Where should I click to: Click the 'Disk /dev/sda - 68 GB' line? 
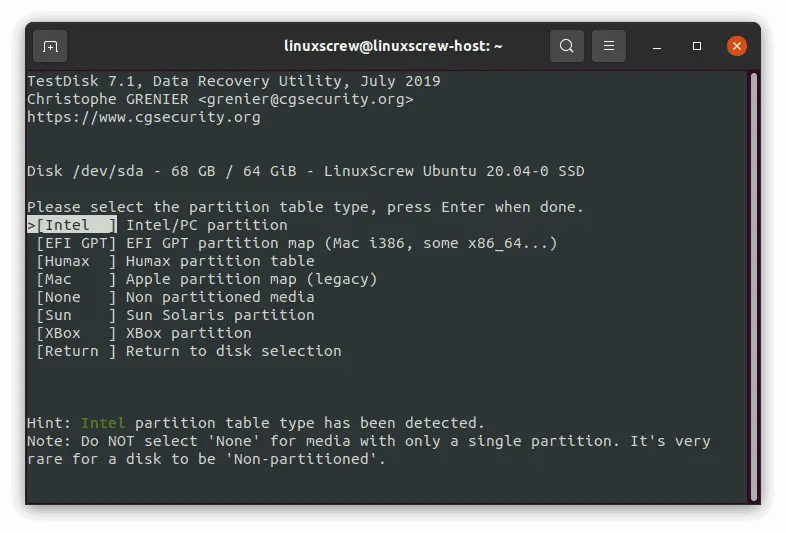point(306,171)
